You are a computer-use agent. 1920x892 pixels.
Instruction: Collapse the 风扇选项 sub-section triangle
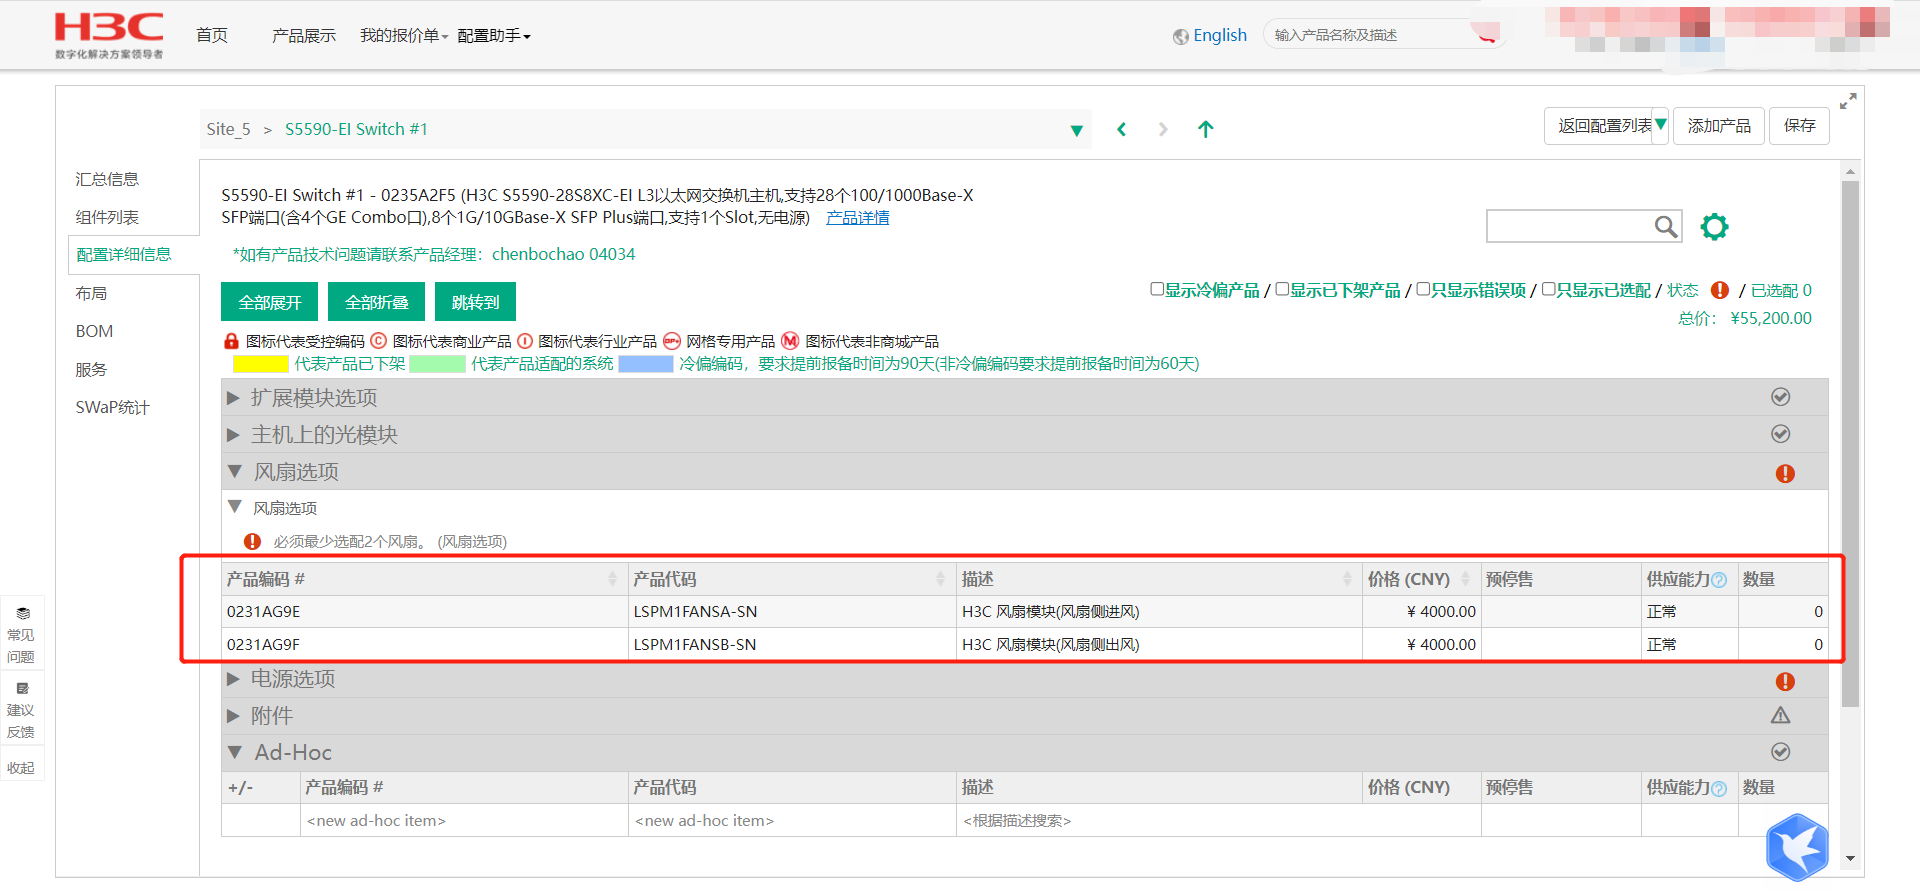235,507
